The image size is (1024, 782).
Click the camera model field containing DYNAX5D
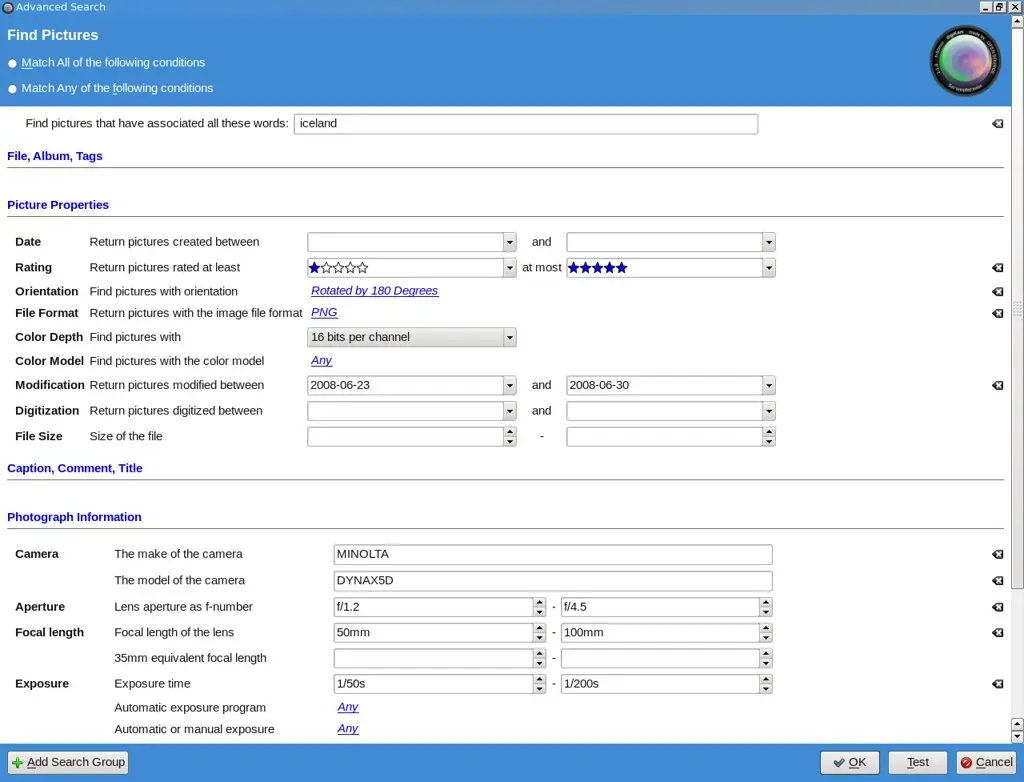(552, 581)
